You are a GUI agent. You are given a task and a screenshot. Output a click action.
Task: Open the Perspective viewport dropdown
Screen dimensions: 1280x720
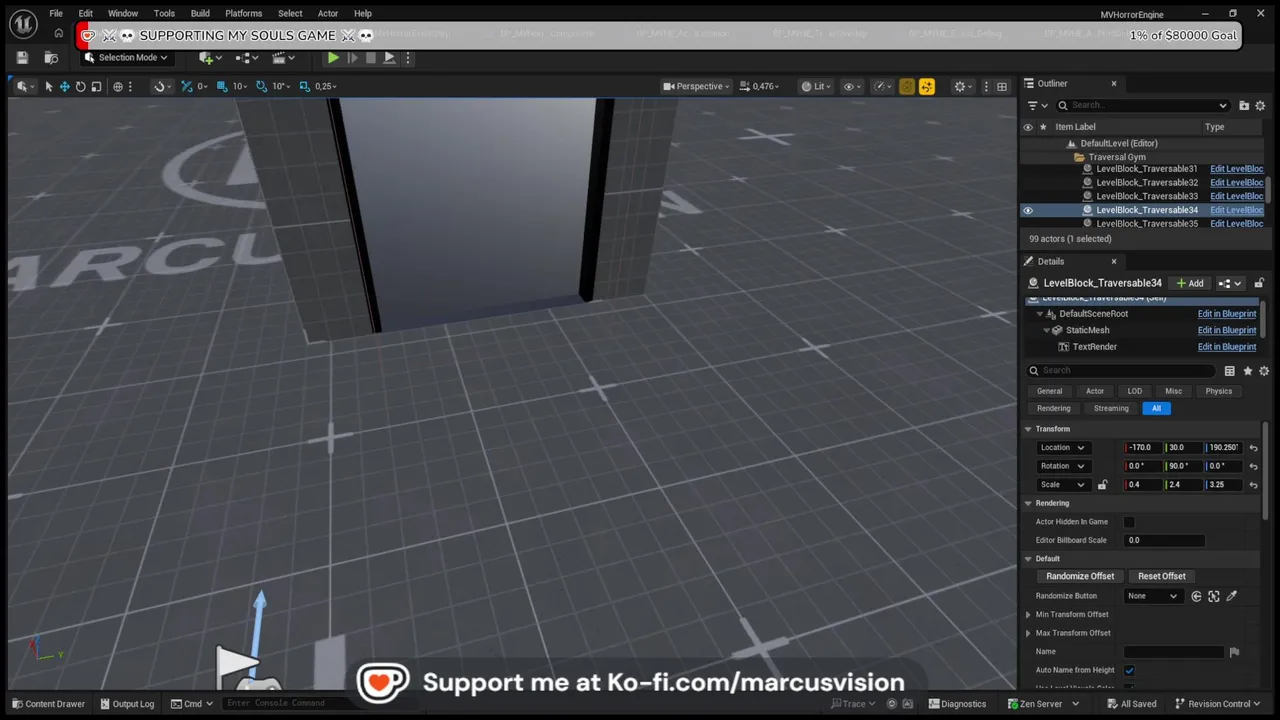click(697, 86)
